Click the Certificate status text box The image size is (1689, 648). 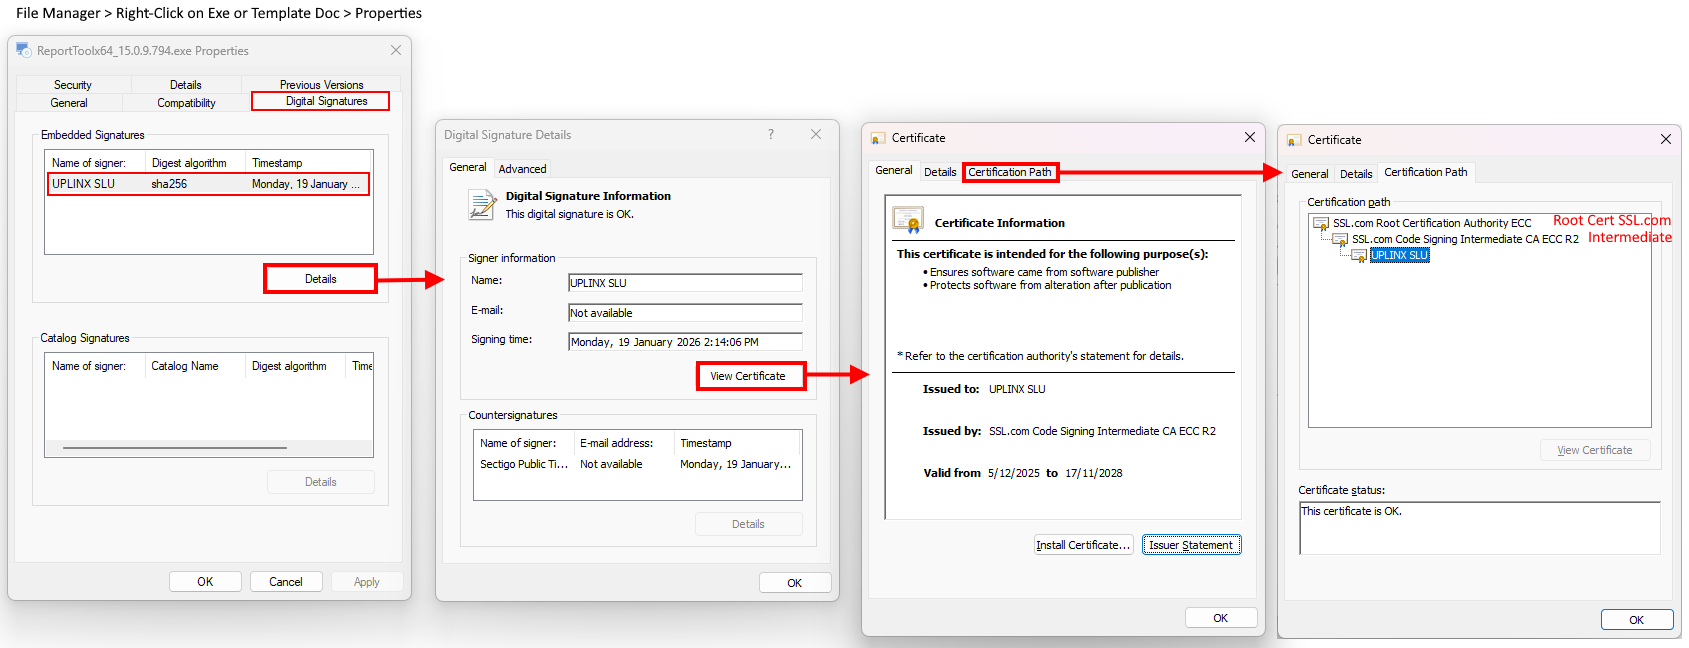coord(1480,528)
